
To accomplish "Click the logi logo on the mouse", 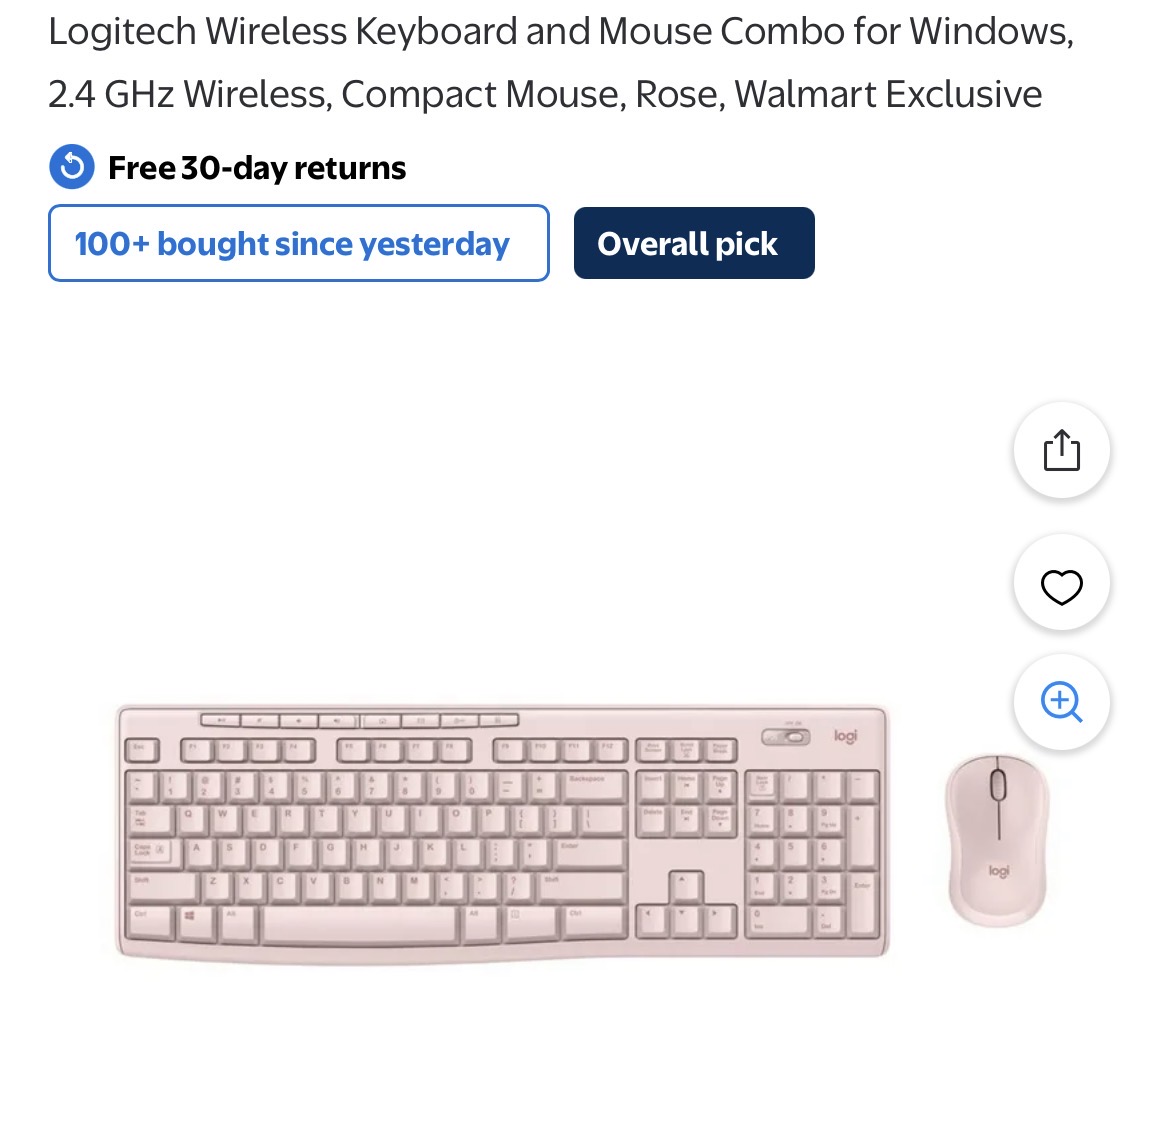I will [x=998, y=870].
